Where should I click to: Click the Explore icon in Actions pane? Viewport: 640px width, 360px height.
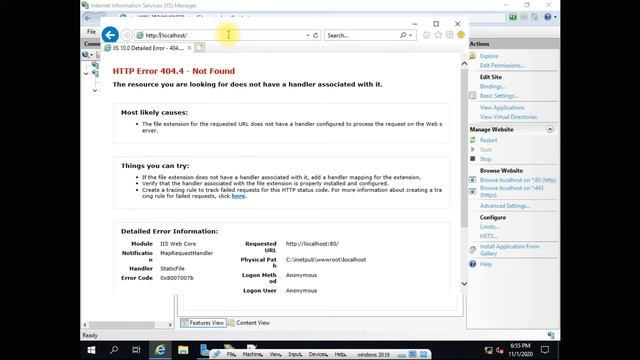click(x=473, y=56)
